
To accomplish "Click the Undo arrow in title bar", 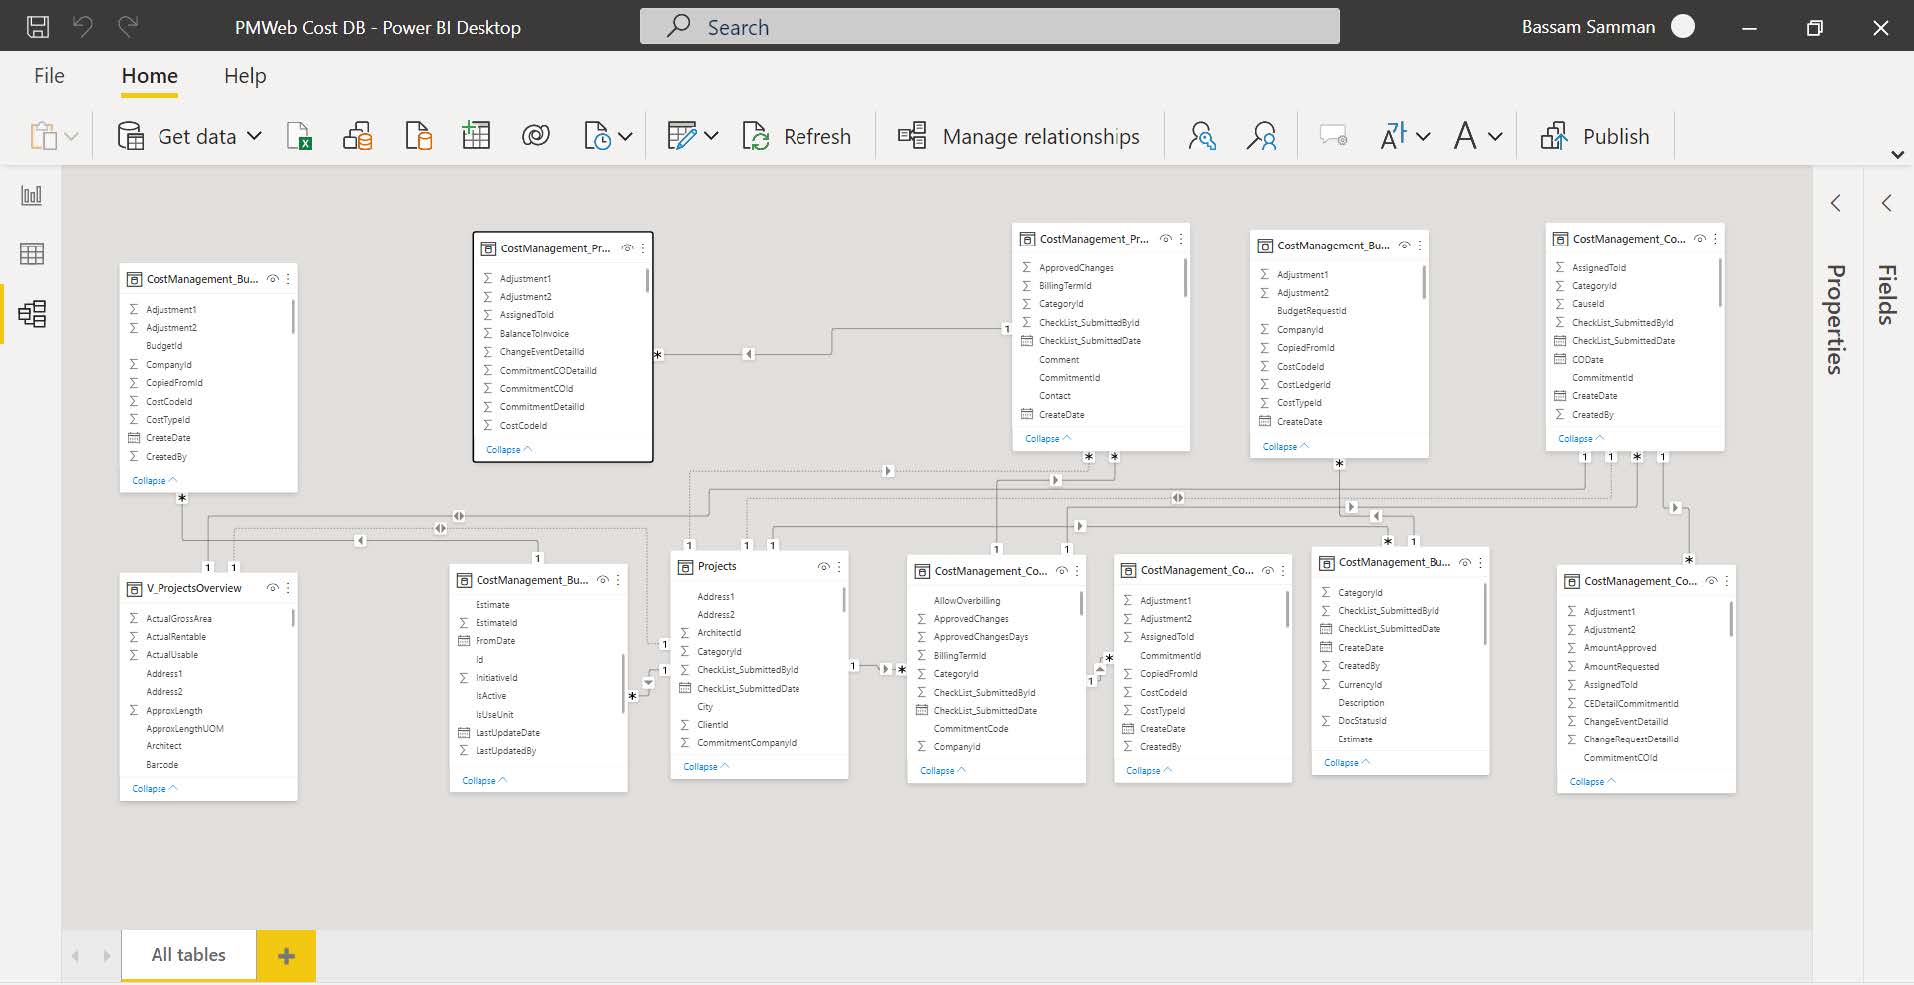I will pyautogui.click(x=83, y=26).
